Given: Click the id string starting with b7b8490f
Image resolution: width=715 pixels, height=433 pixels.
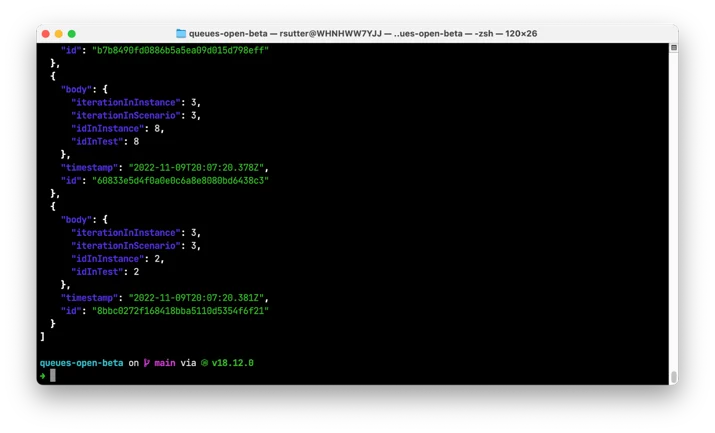Looking at the screenshot, I should (x=181, y=50).
